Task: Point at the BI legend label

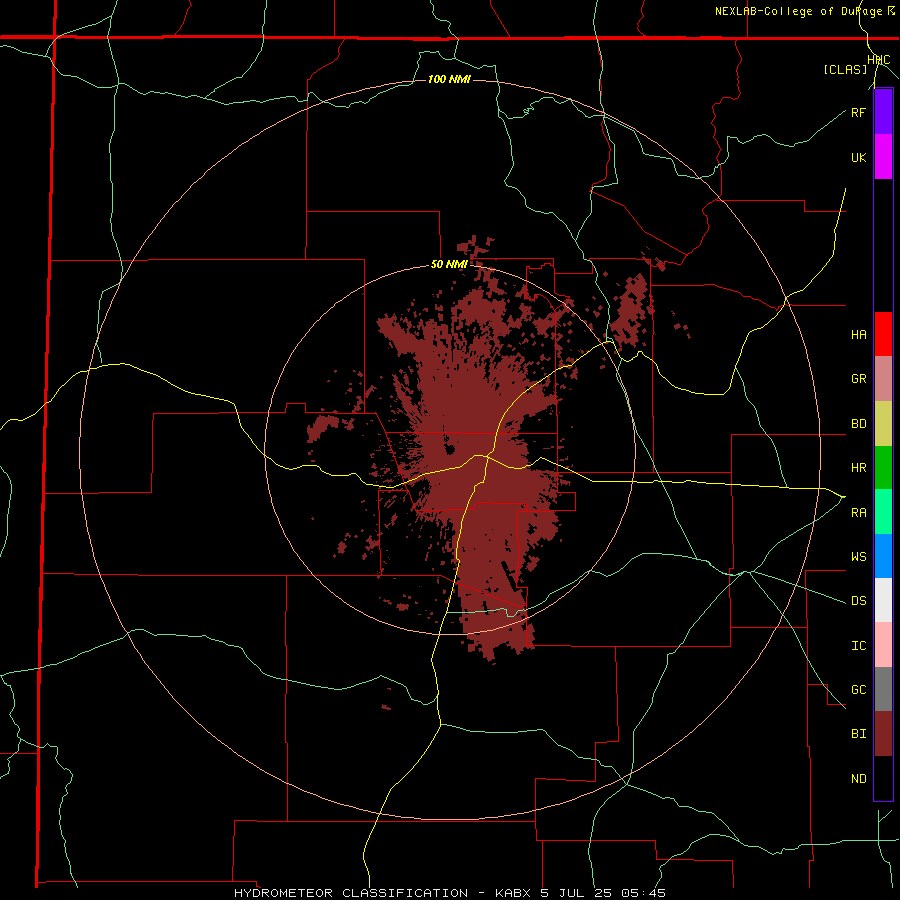Action: [858, 734]
